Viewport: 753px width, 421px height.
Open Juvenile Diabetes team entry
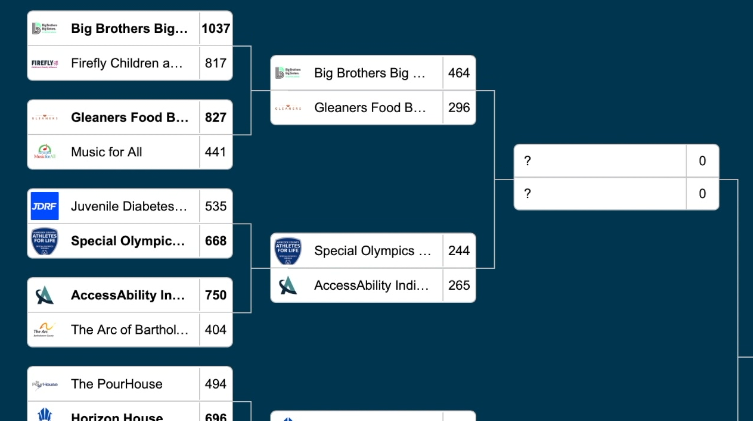(x=129, y=207)
